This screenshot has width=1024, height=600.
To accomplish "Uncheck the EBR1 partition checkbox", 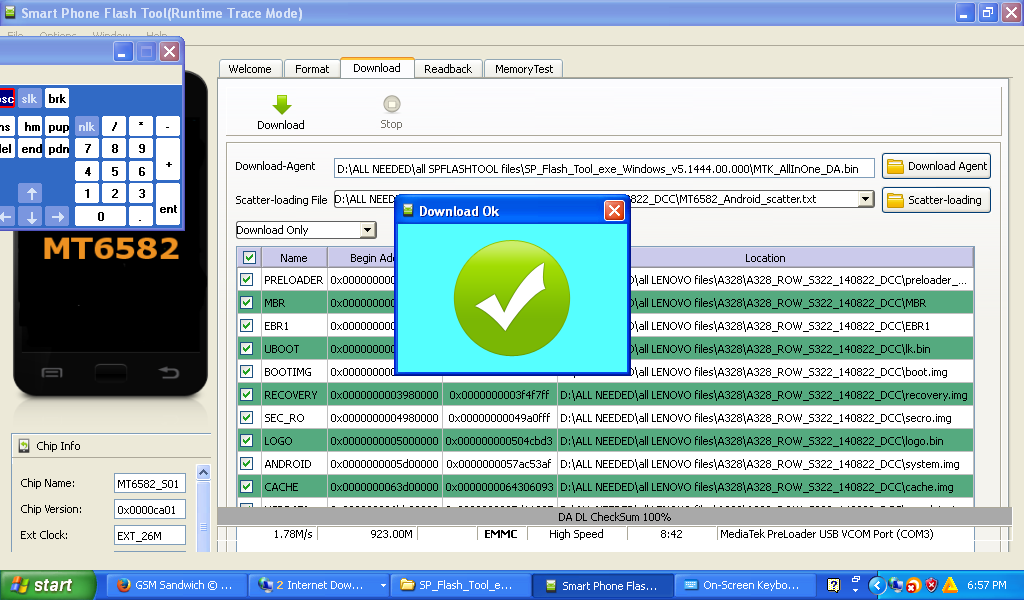I will (247, 325).
